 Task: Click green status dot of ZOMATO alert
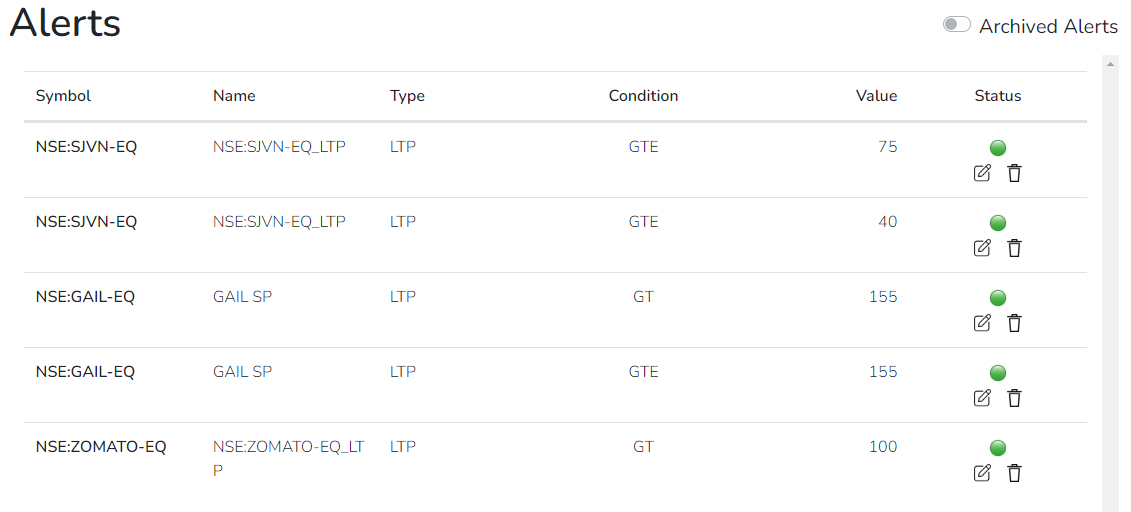[x=998, y=448]
